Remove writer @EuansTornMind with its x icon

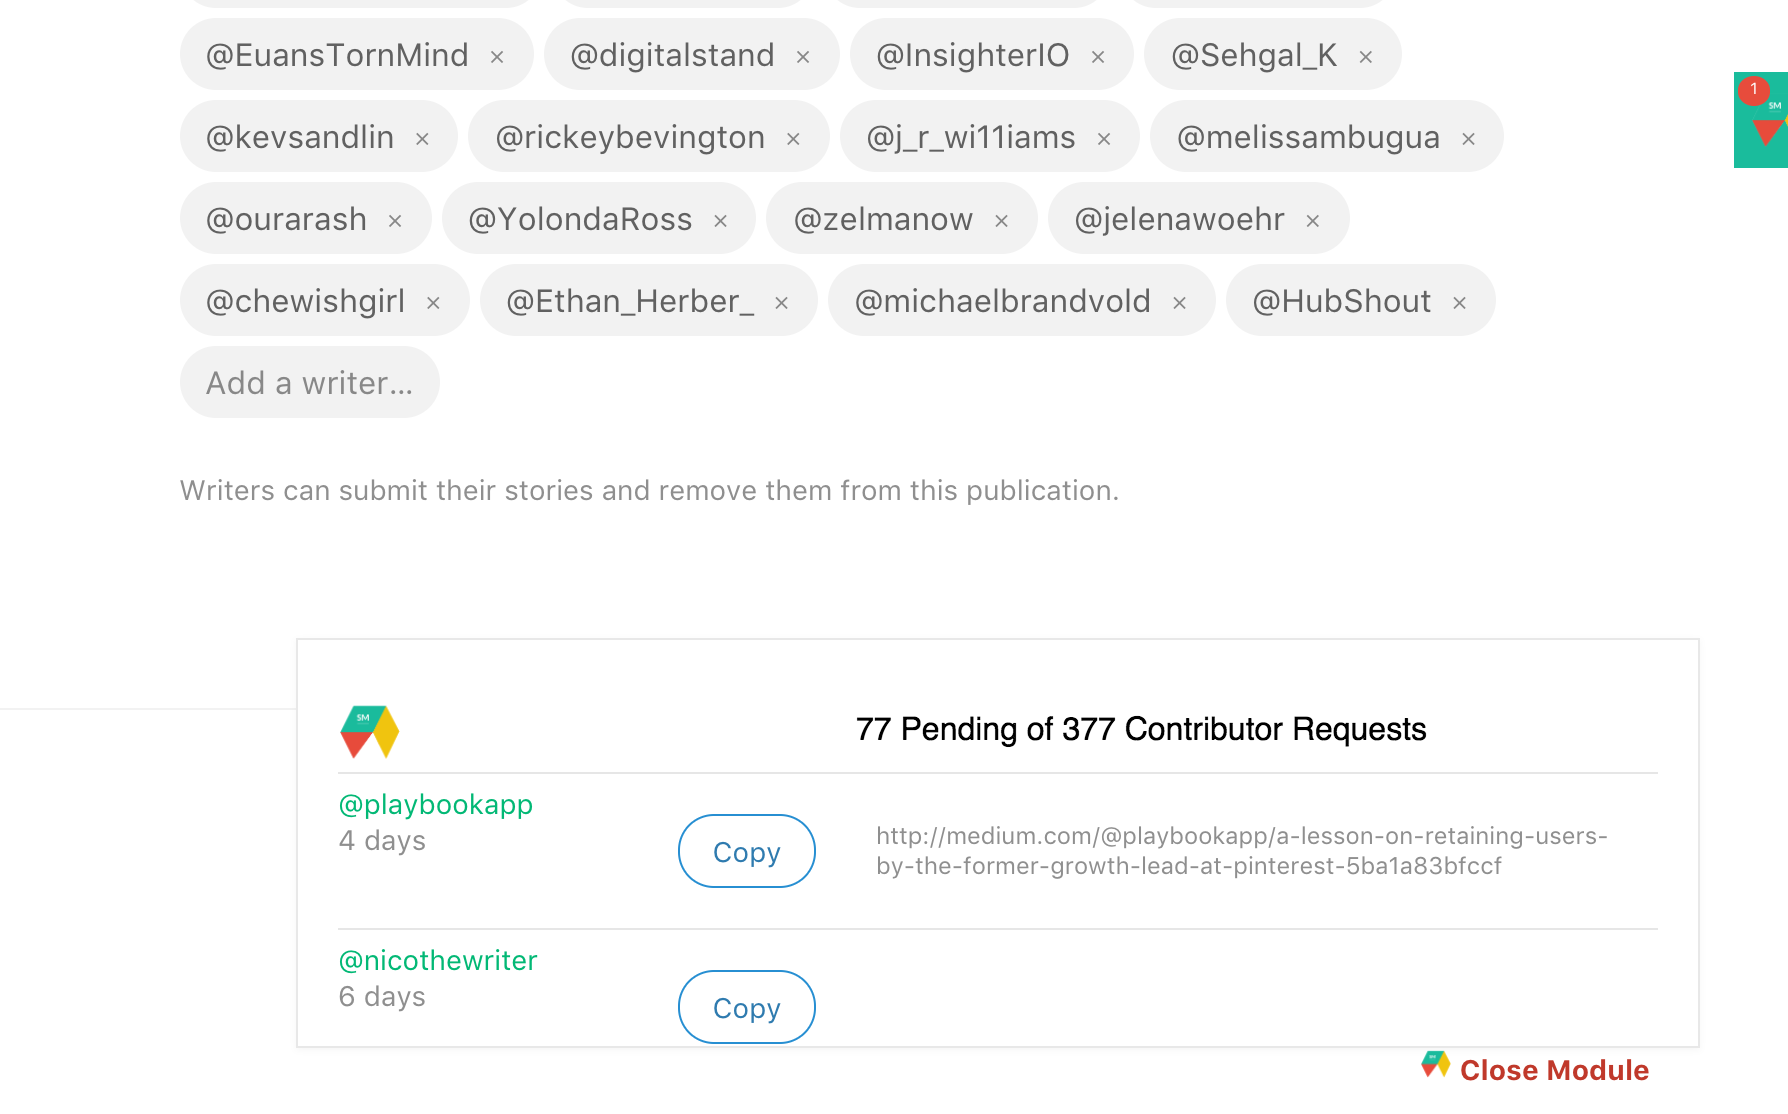497,58
